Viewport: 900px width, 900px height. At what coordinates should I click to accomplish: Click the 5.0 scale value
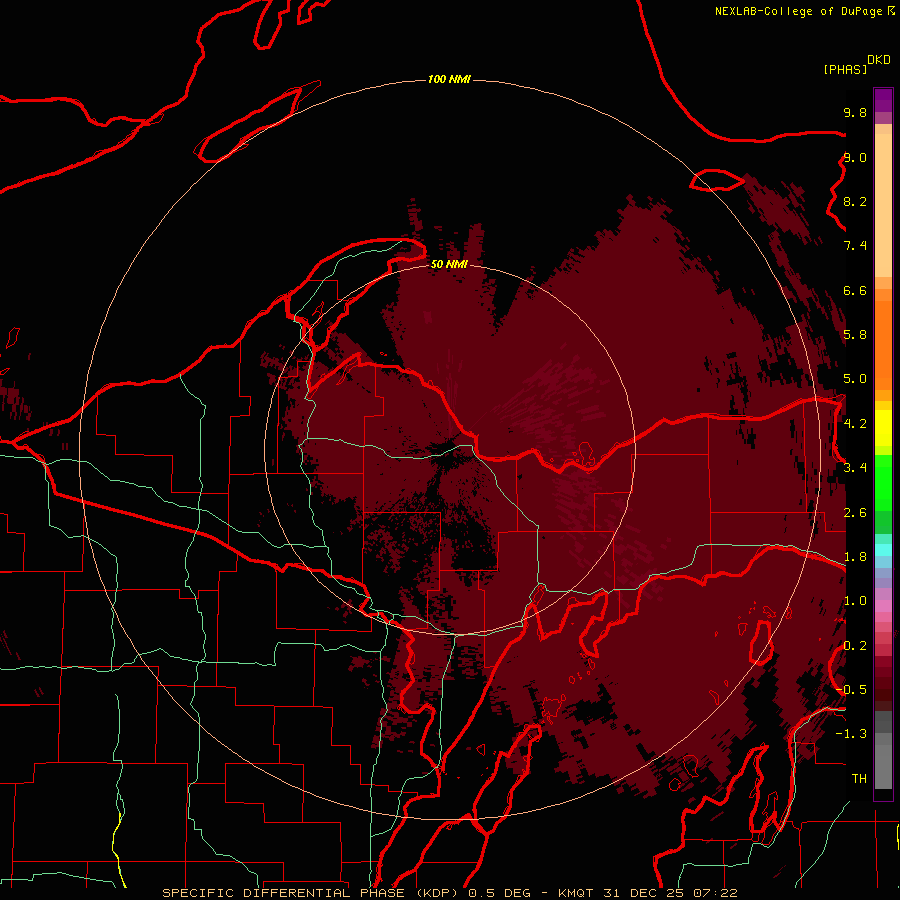tap(855, 379)
